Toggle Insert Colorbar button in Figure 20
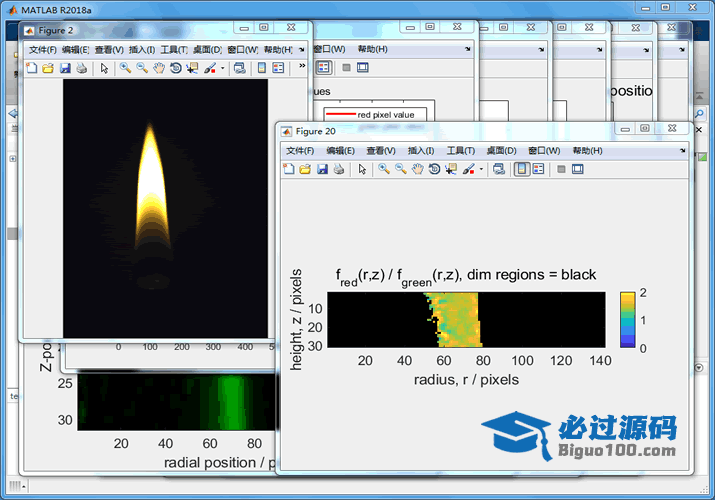 pos(522,170)
